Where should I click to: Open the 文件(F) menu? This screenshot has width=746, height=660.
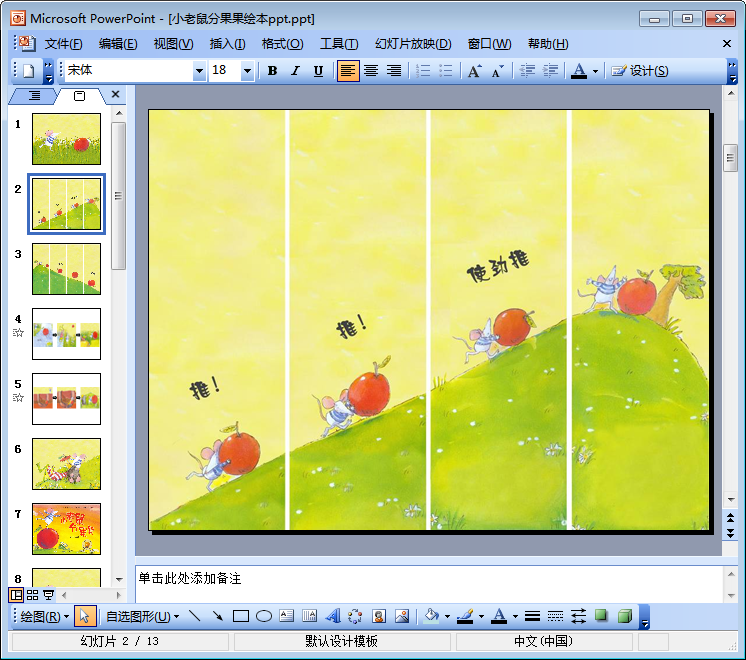(63, 44)
